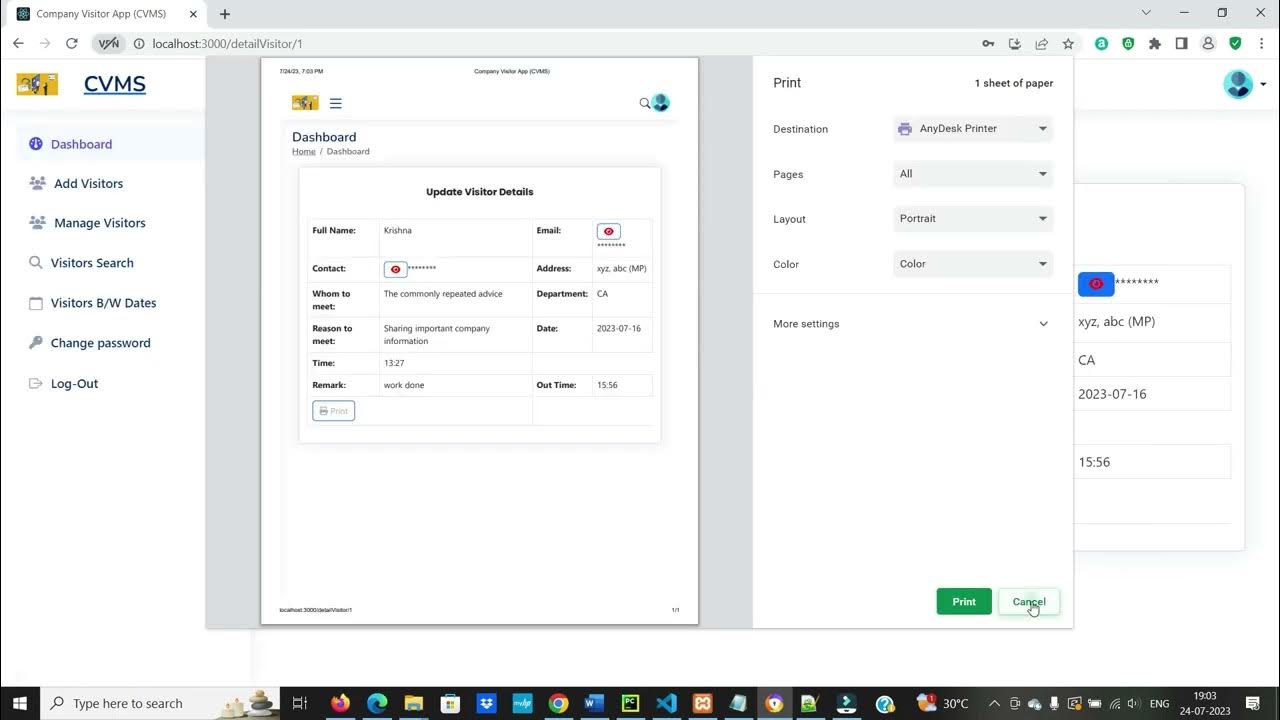
Task: Click the green Print button
Action: pyautogui.click(x=964, y=601)
